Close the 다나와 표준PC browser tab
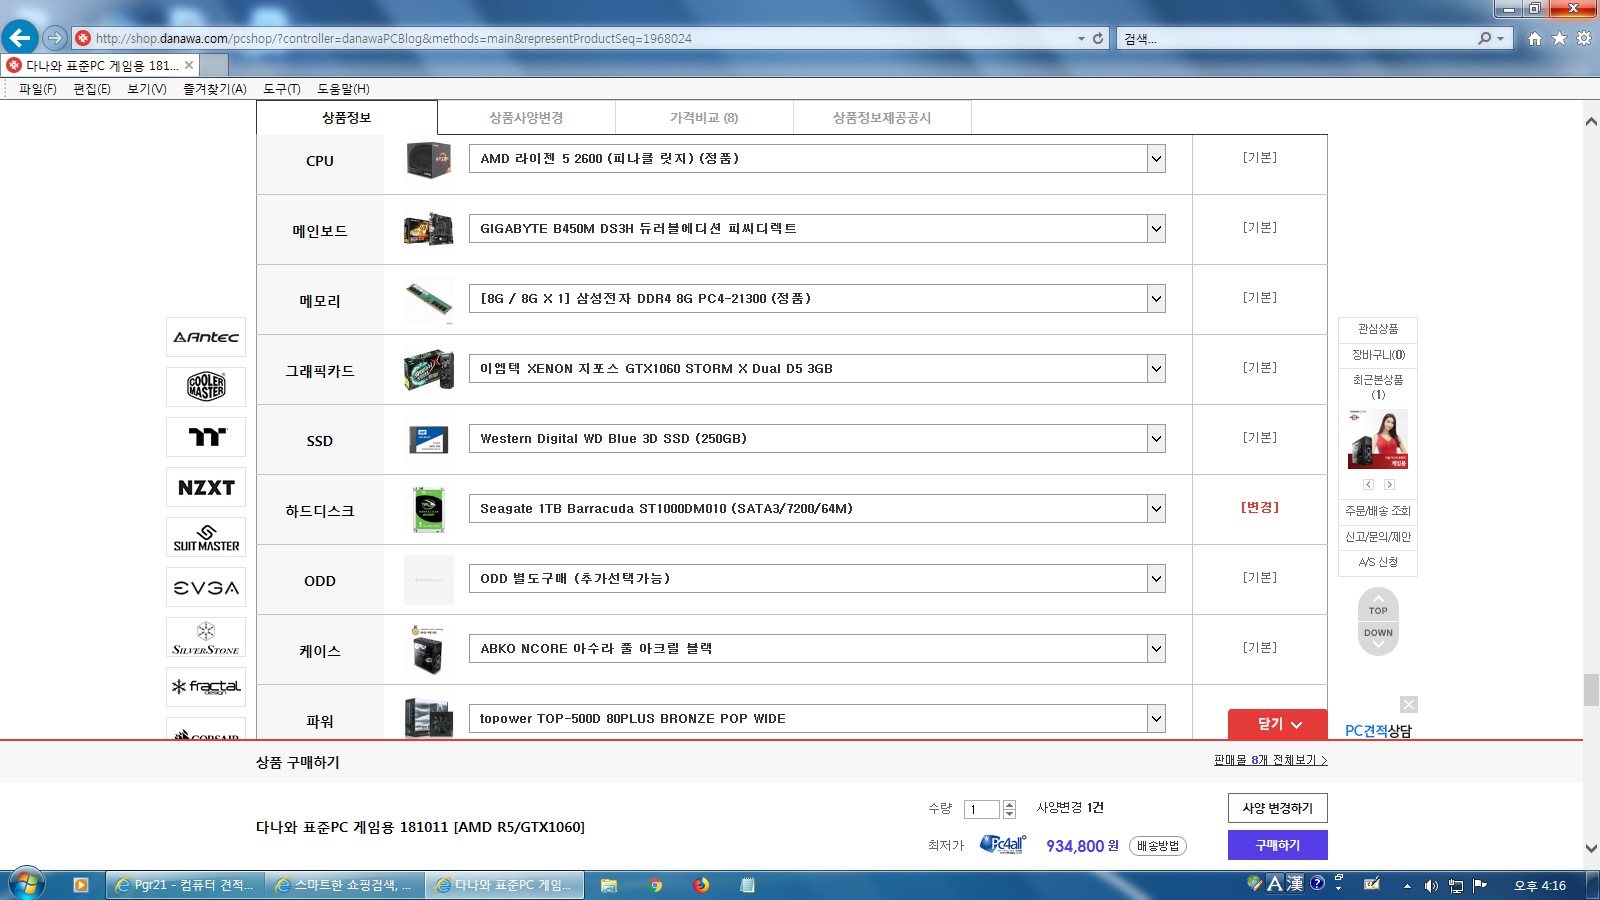 coord(189,65)
